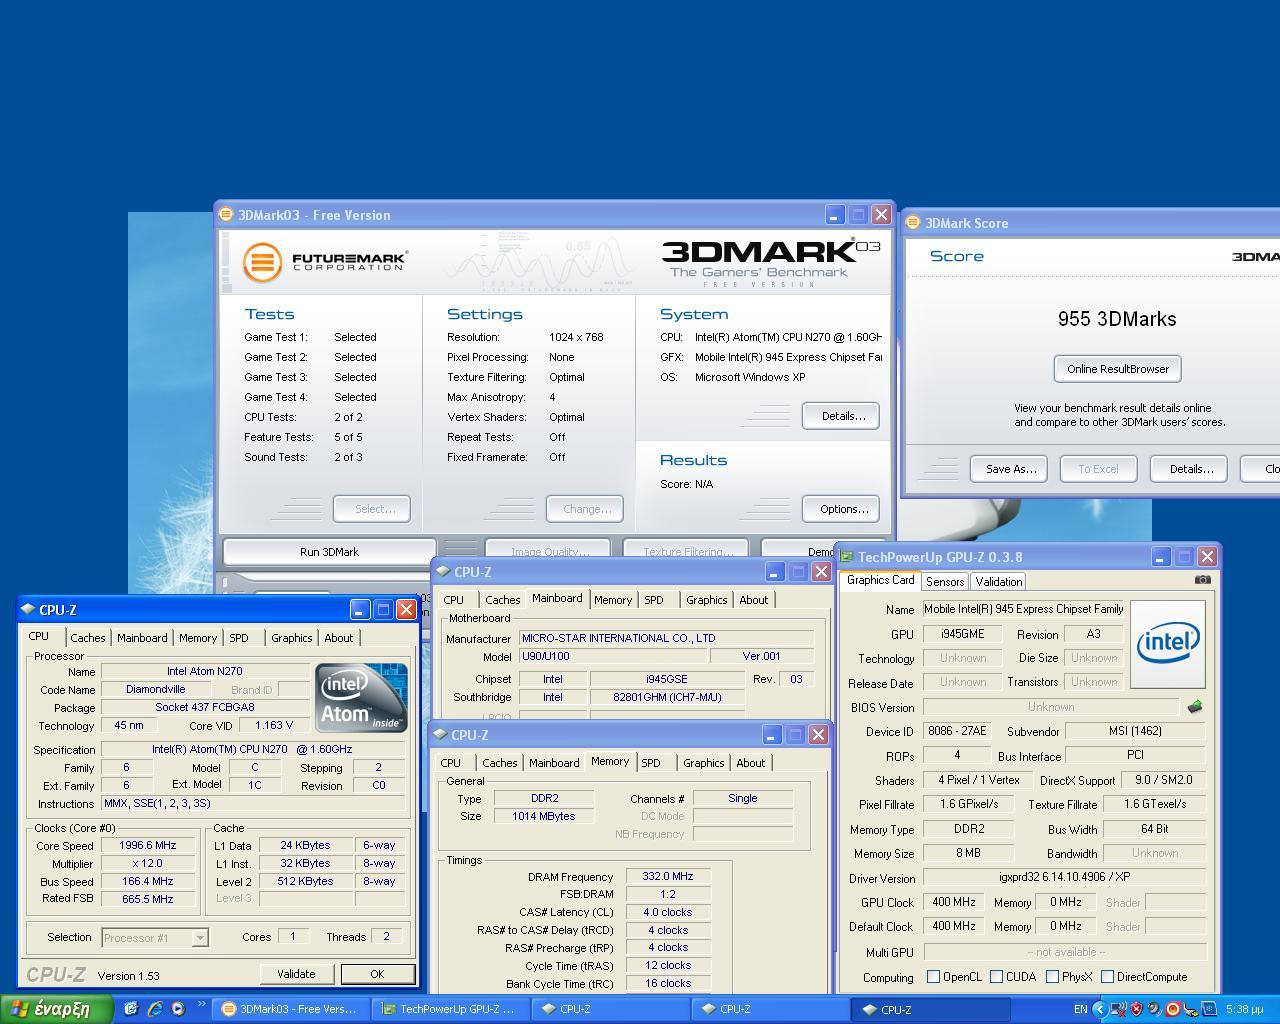The width and height of the screenshot is (1280, 1024).
Task: Click the Intel Atom inside logo in CPU-Z
Action: (361, 697)
